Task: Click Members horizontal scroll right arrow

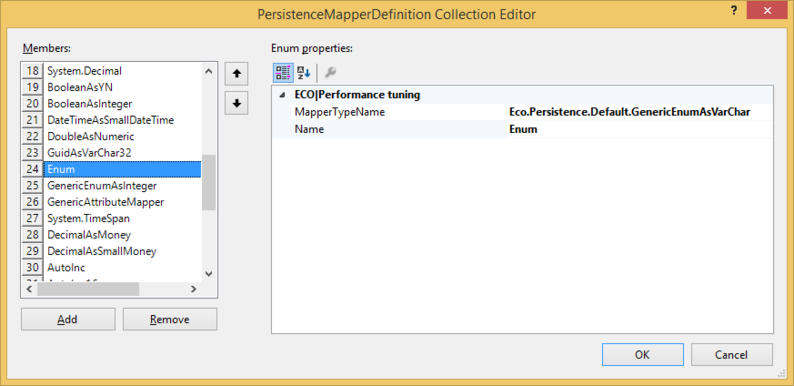Action: coord(193,289)
